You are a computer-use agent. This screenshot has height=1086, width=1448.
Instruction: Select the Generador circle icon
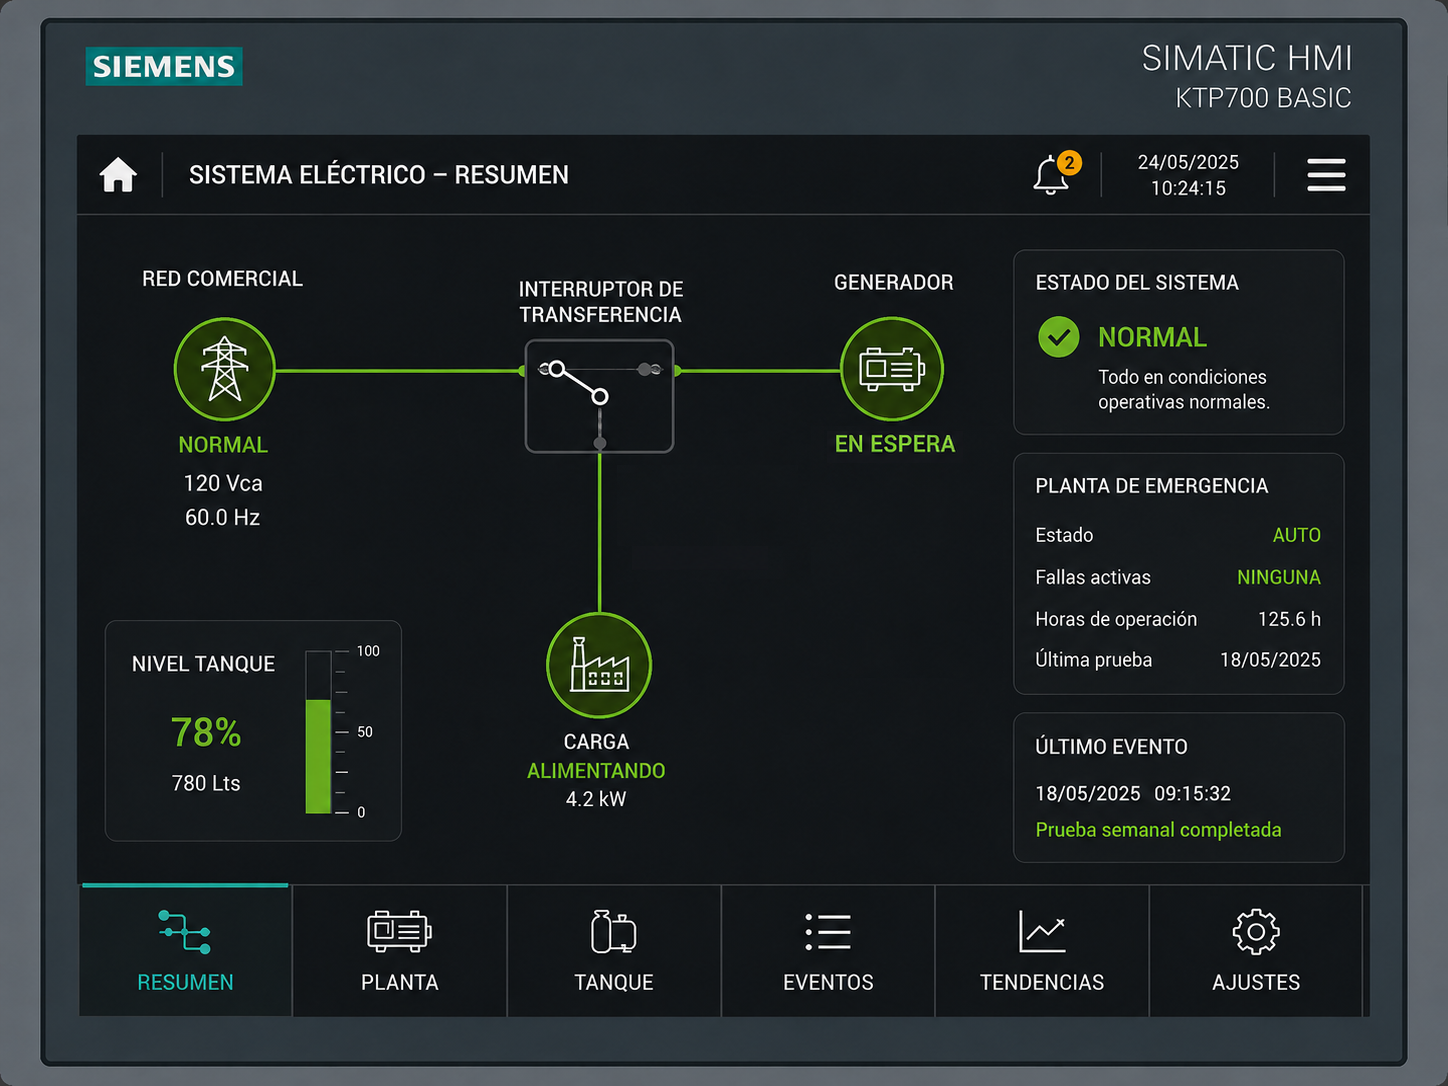click(x=892, y=369)
